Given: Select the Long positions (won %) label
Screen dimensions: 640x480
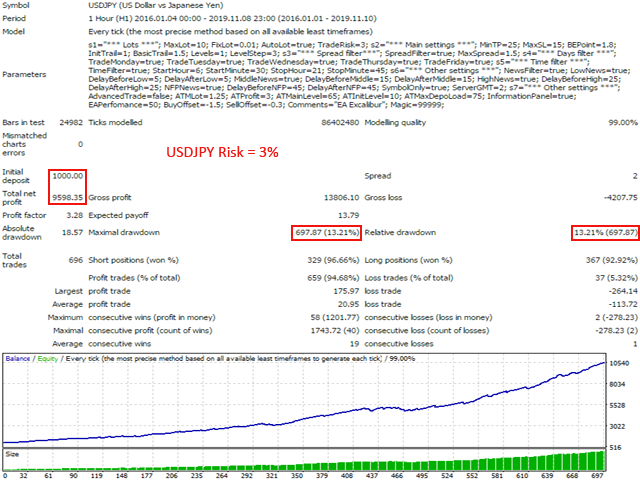Looking at the screenshot, I should [408, 260].
